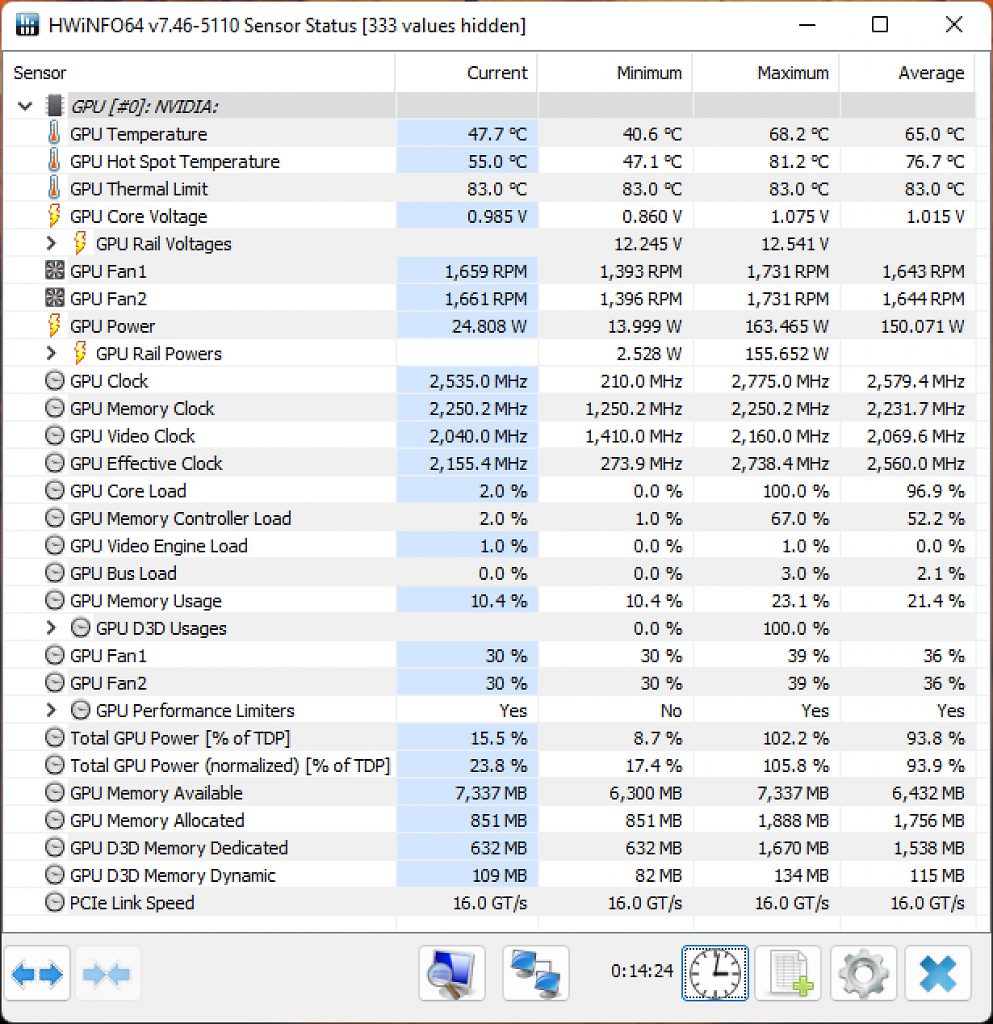Select the GPU D3D Memory Dedicated label

[179, 847]
